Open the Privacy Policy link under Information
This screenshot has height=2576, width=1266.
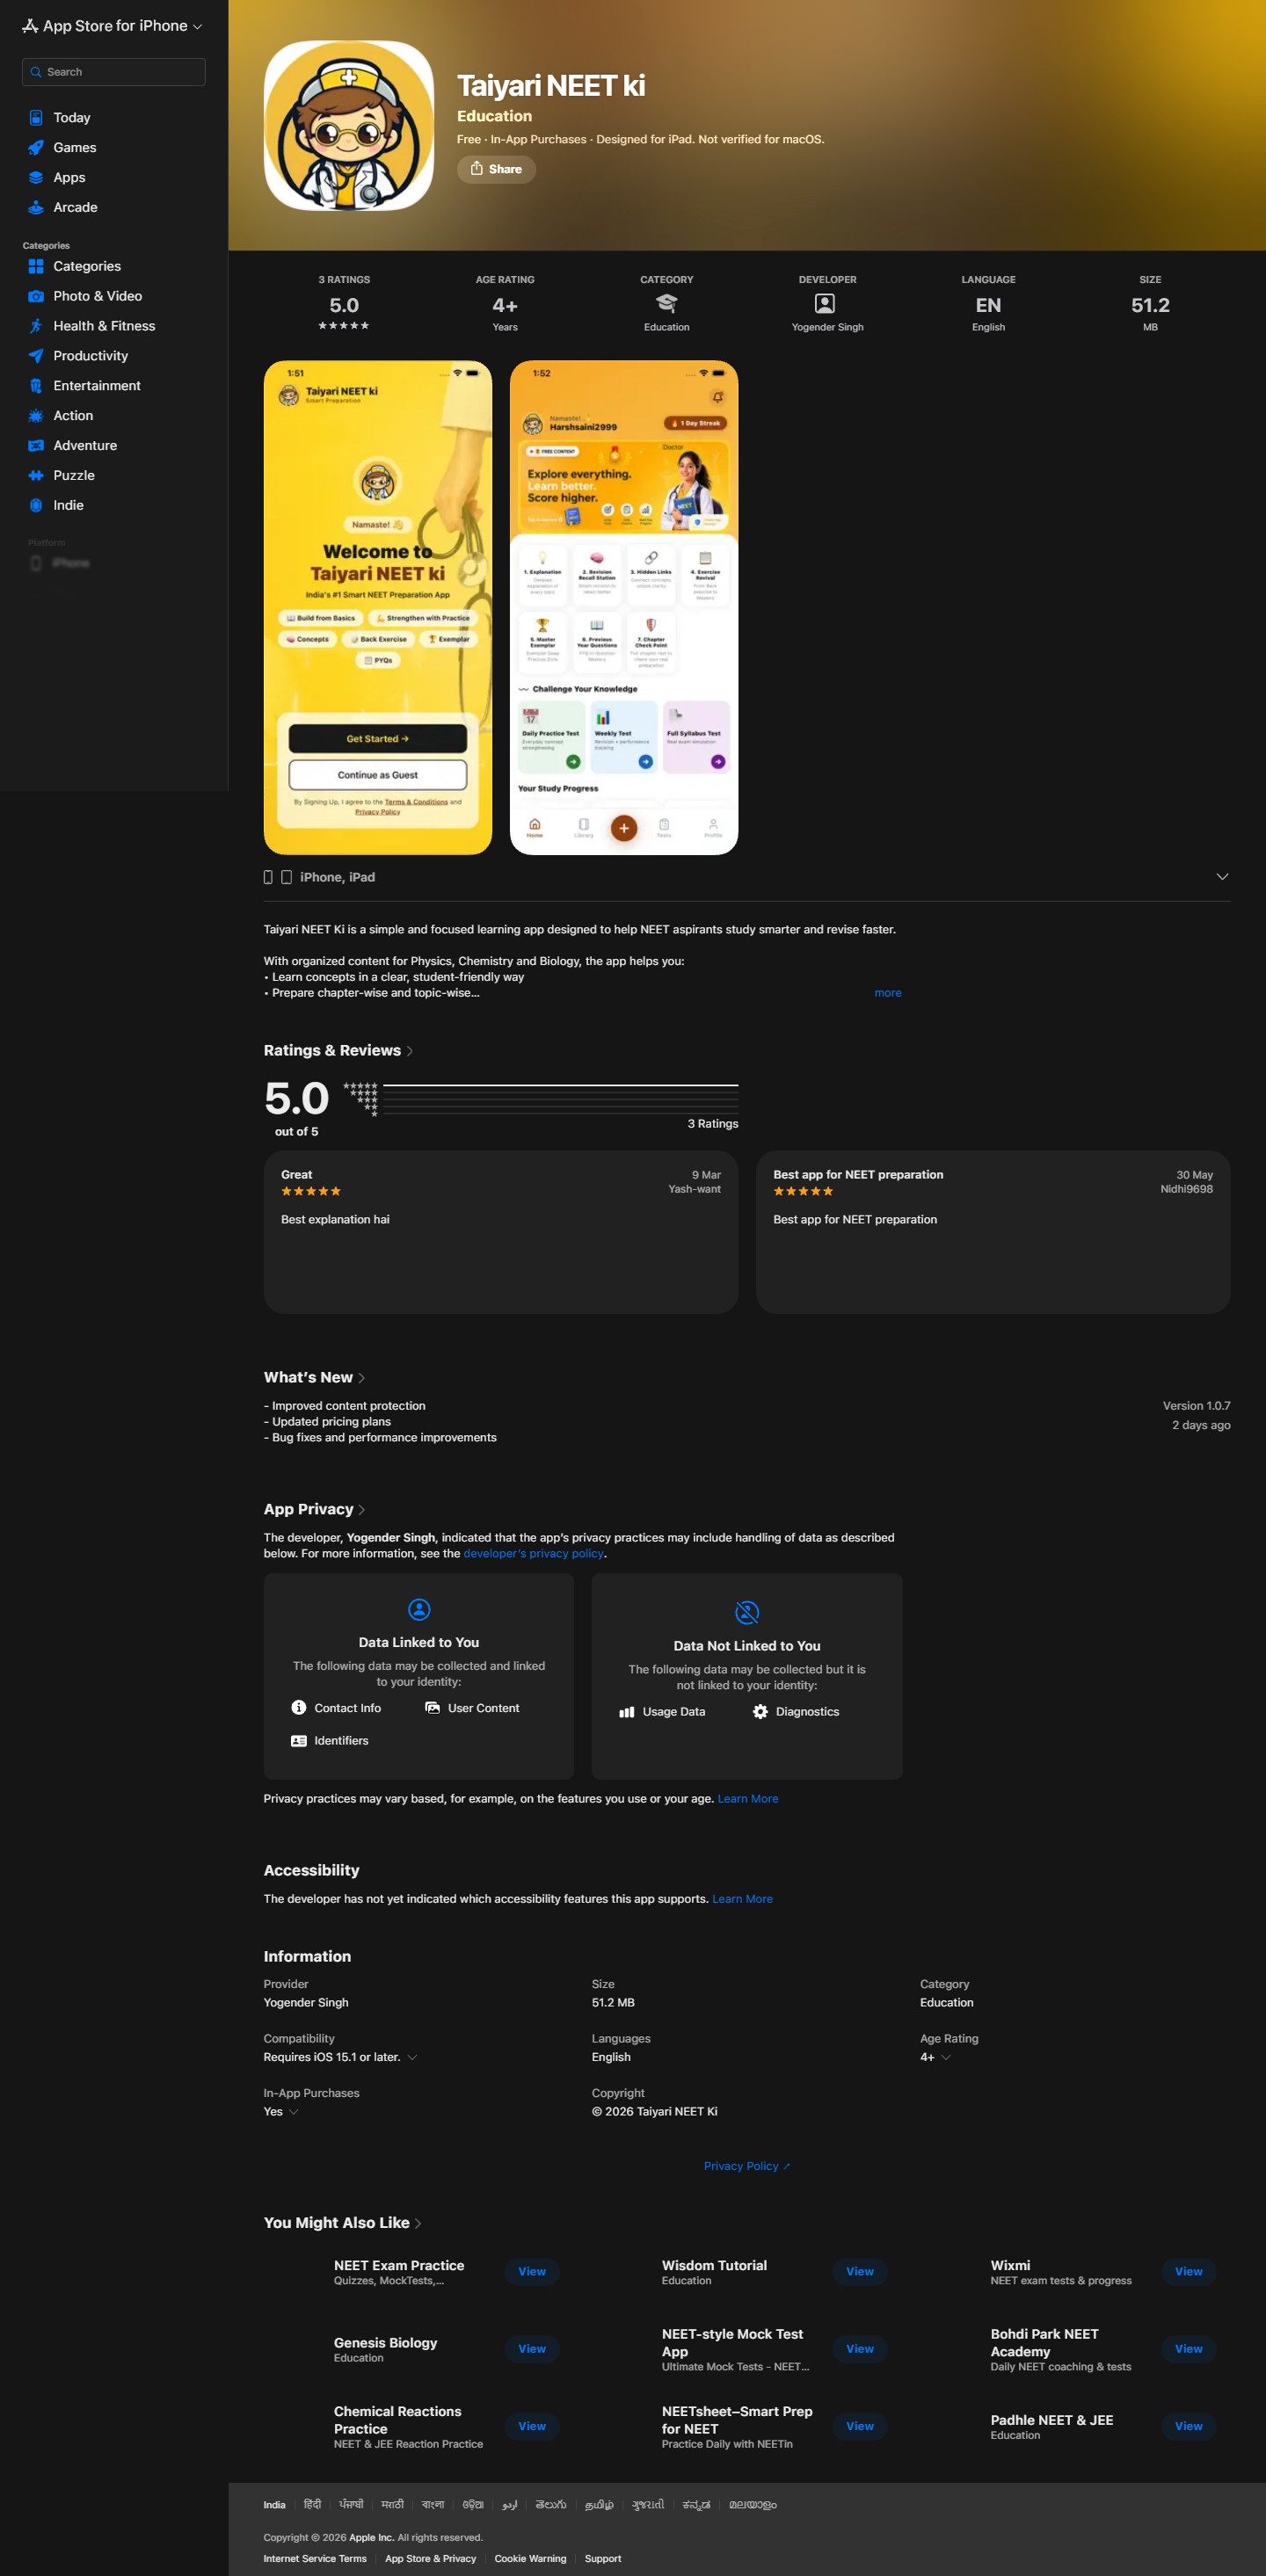point(746,2166)
